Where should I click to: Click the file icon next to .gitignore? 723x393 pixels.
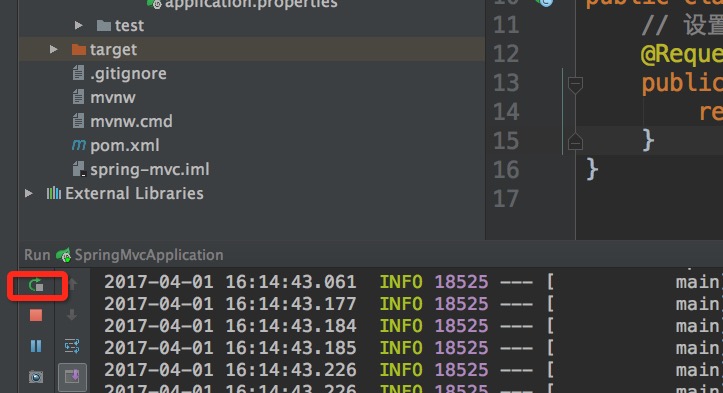tap(78, 73)
